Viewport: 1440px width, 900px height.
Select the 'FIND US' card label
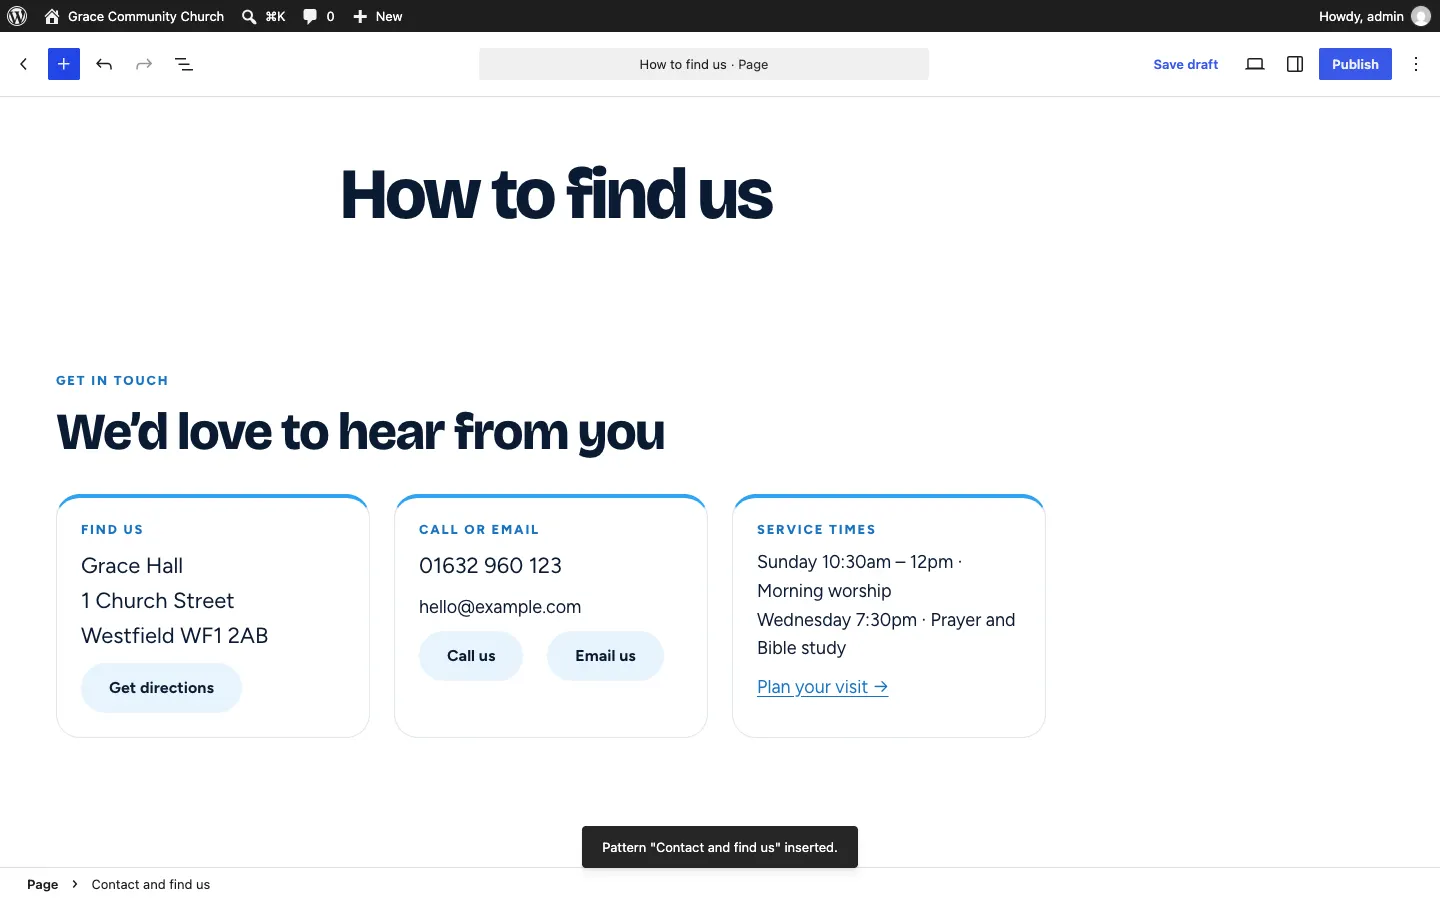[x=112, y=529]
